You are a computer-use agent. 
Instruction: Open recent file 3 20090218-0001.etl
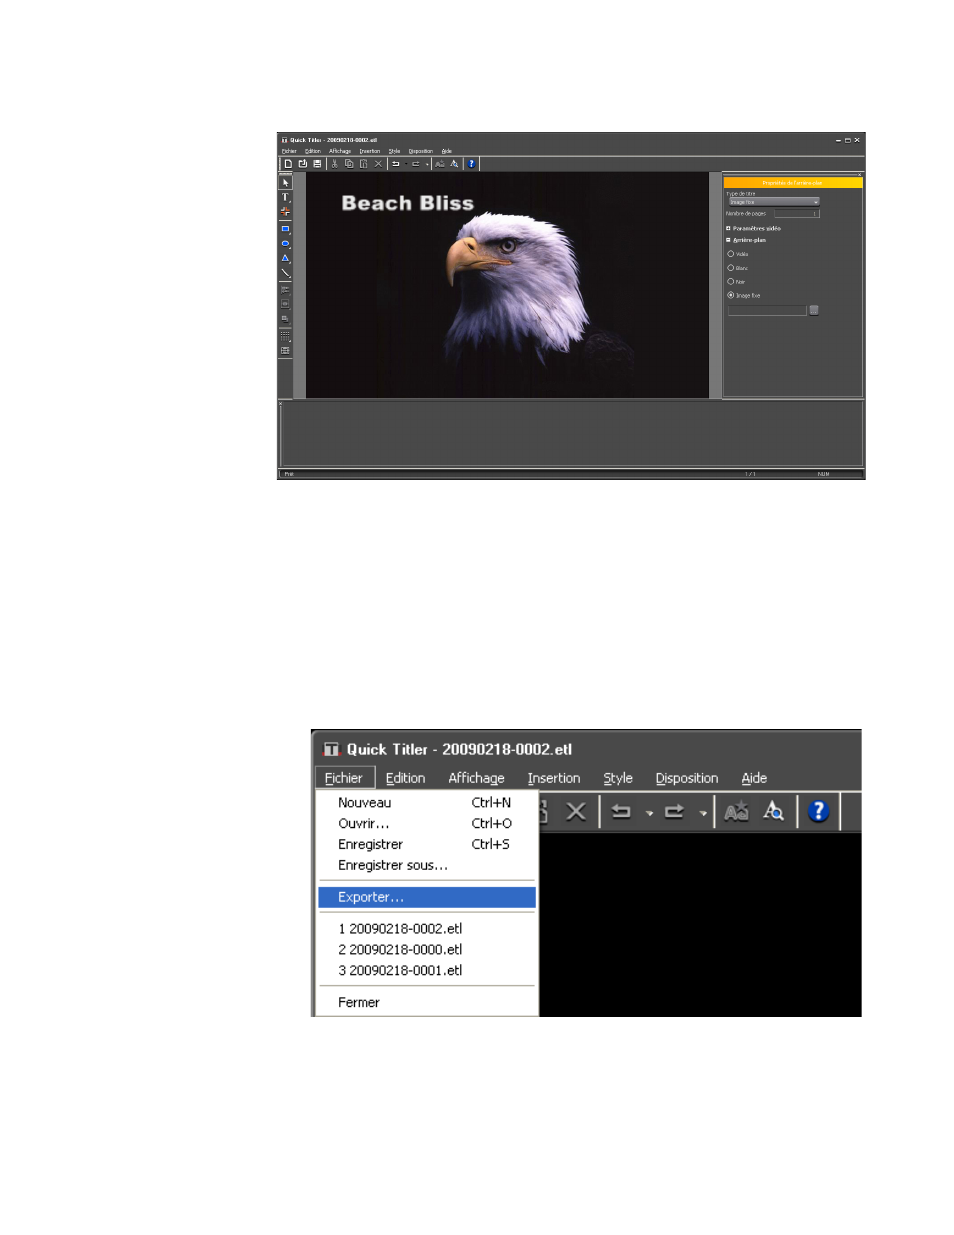(x=427, y=970)
